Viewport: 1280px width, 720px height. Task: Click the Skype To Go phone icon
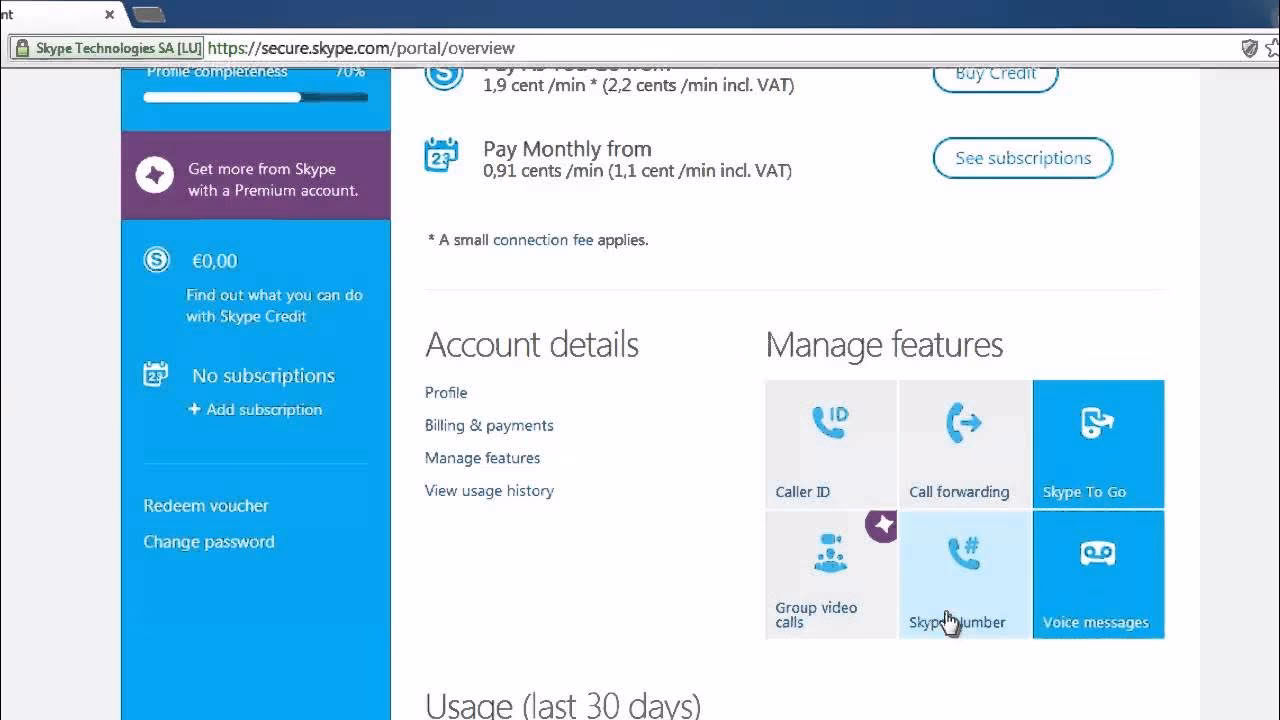coord(1097,423)
